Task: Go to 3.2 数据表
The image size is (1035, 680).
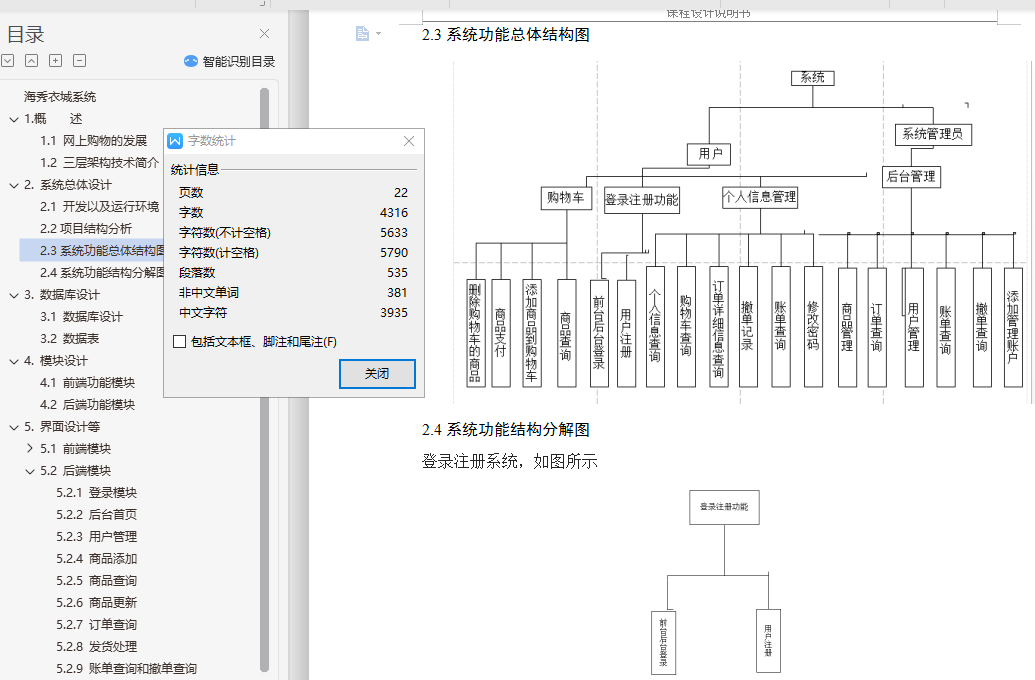Action: point(69,339)
